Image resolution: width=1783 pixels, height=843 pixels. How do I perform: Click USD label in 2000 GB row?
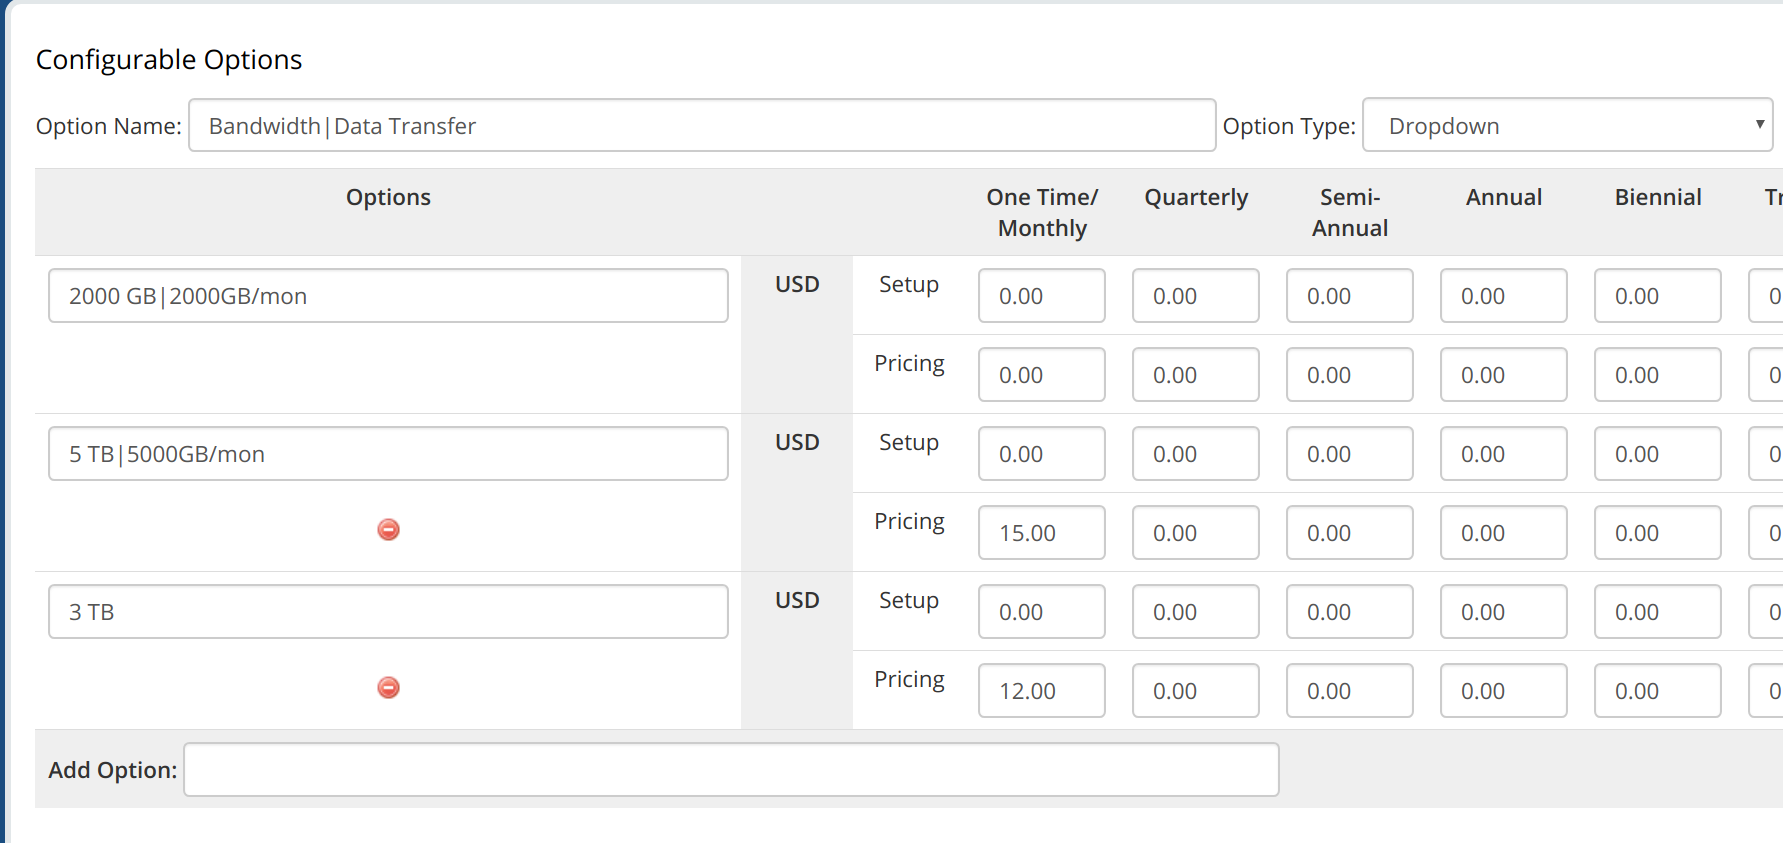797,284
